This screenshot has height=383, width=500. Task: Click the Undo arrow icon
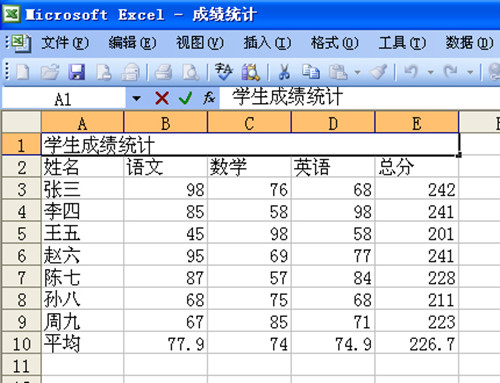click(x=411, y=72)
